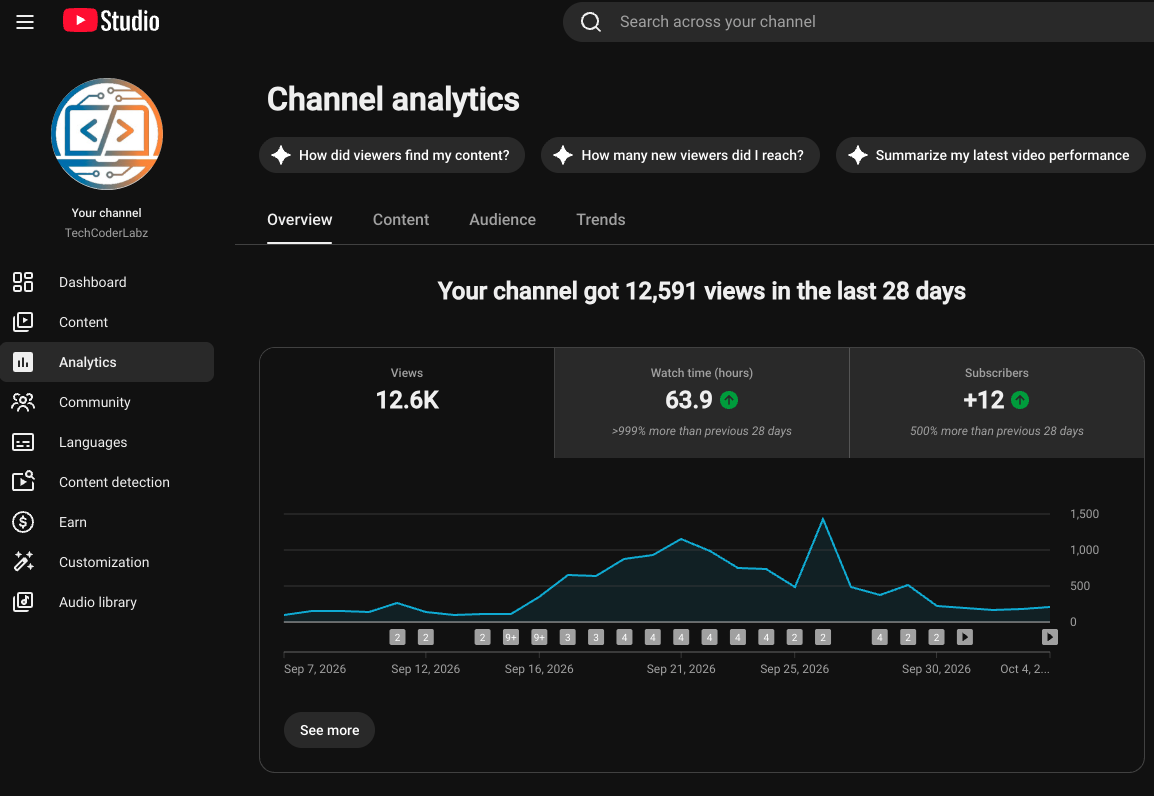The image size is (1154, 796).
Task: Select the Subscribers +12 metric card
Action: 997,402
